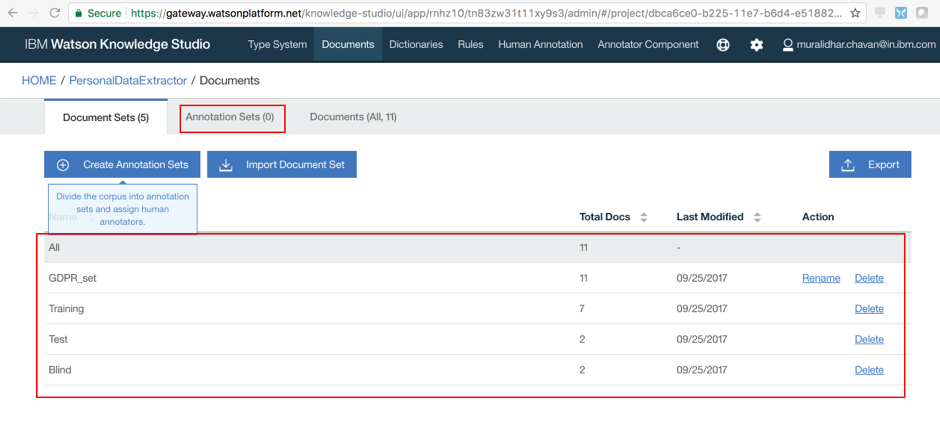Viewport: 940px width, 425px height.
Task: Select the Blind row name
Action: tap(60, 370)
